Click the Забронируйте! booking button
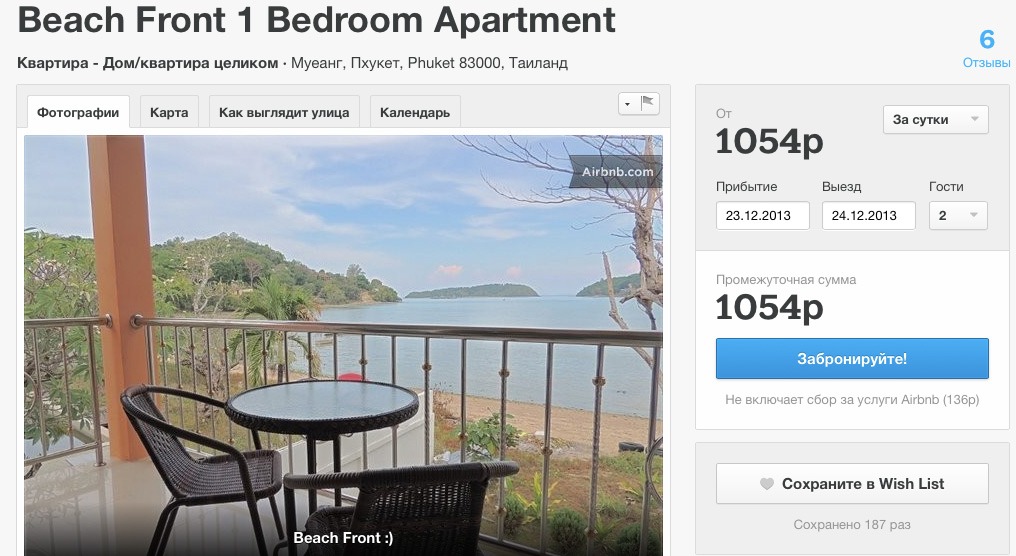Viewport: 1016px width, 556px height. [x=852, y=358]
